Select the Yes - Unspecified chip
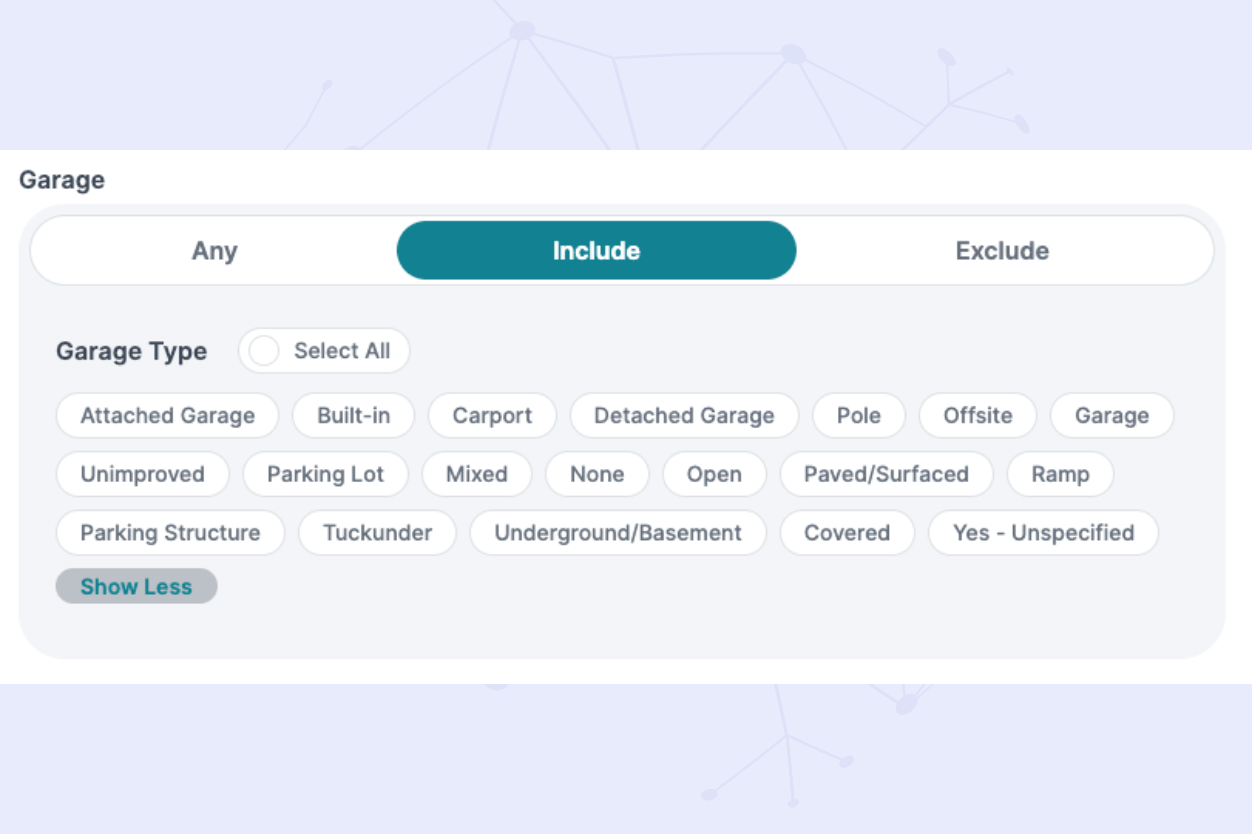This screenshot has height=834, width=1252. point(1043,533)
